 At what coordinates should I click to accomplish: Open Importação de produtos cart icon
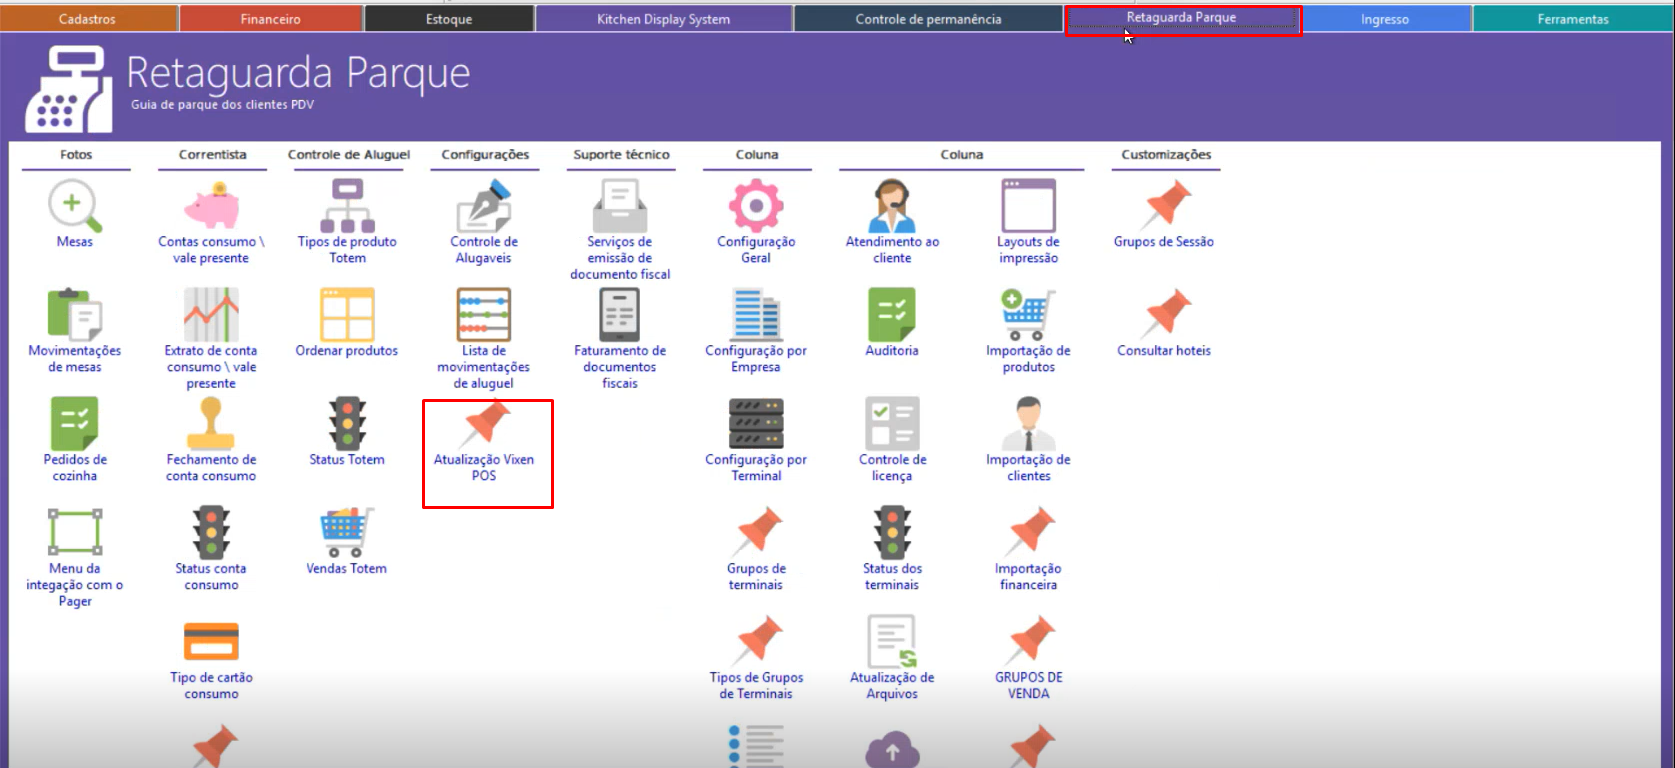1028,315
